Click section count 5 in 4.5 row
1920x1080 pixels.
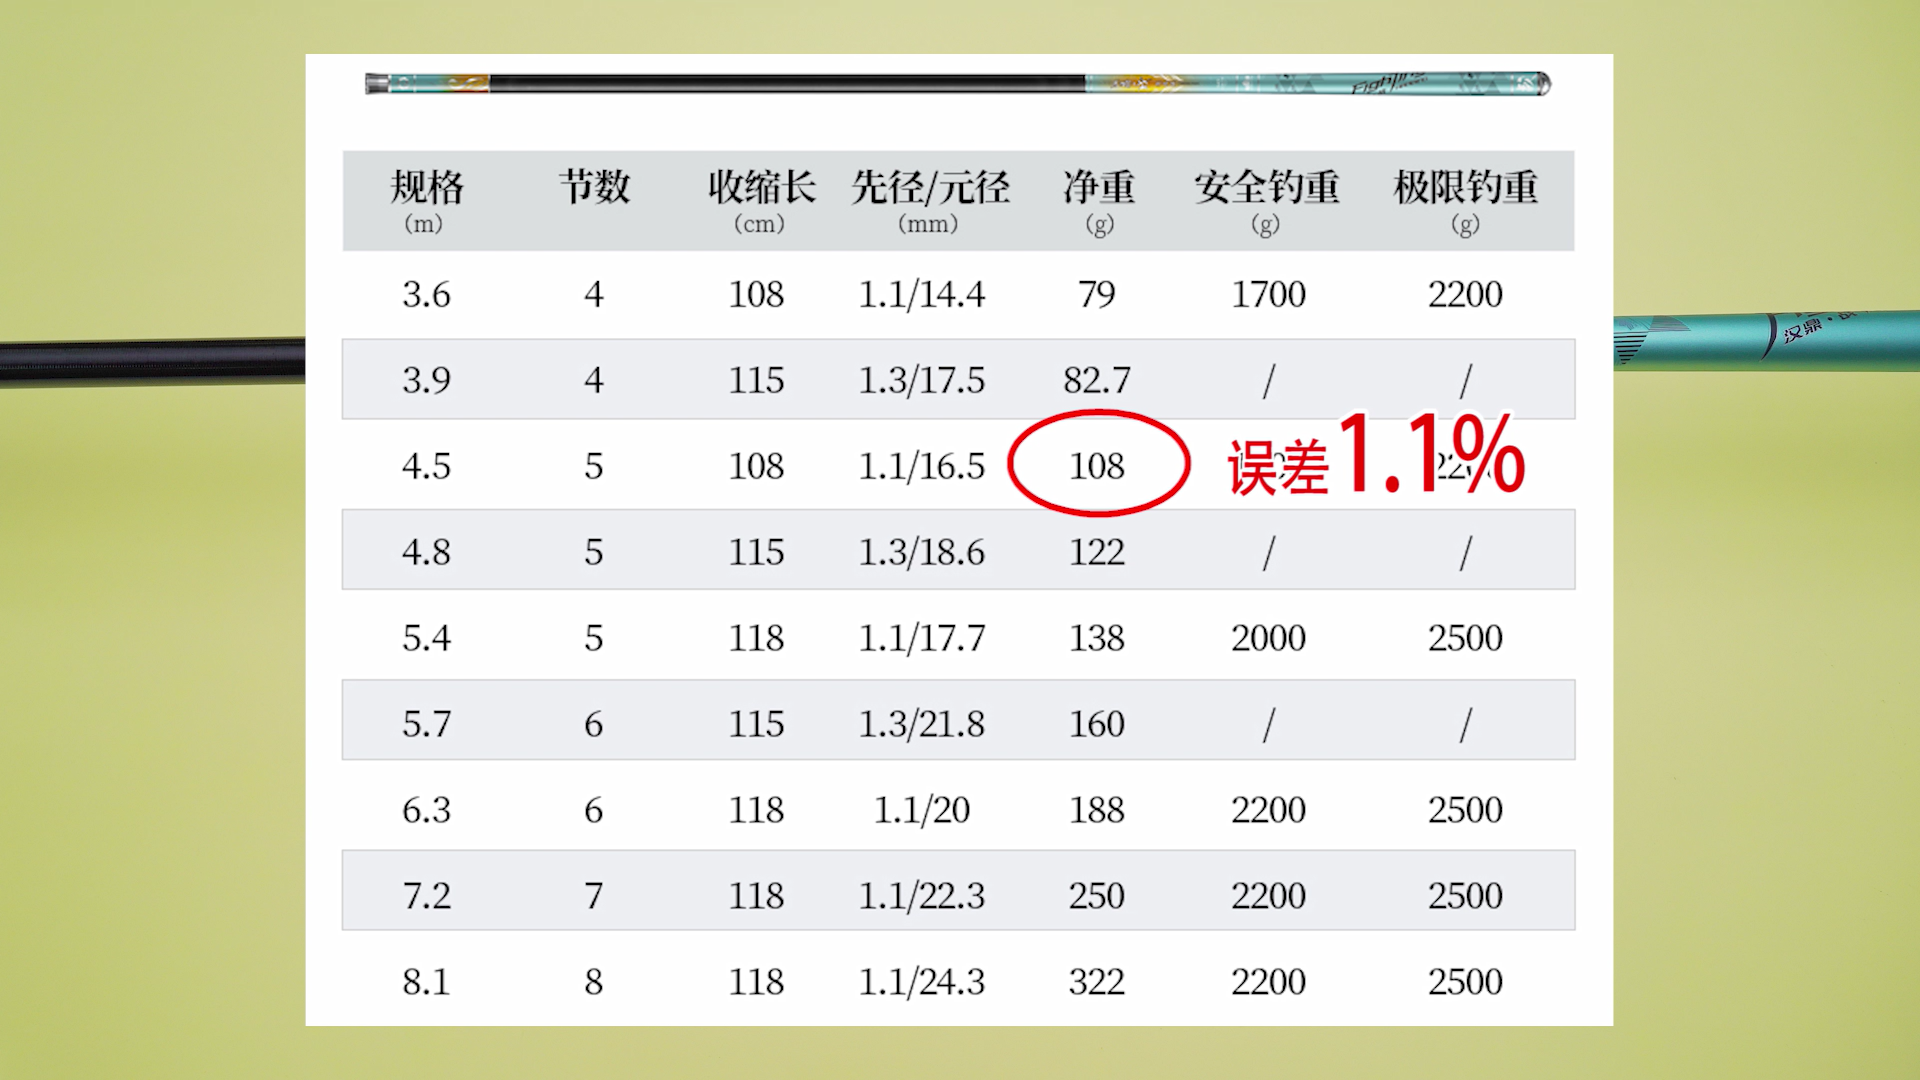[594, 466]
